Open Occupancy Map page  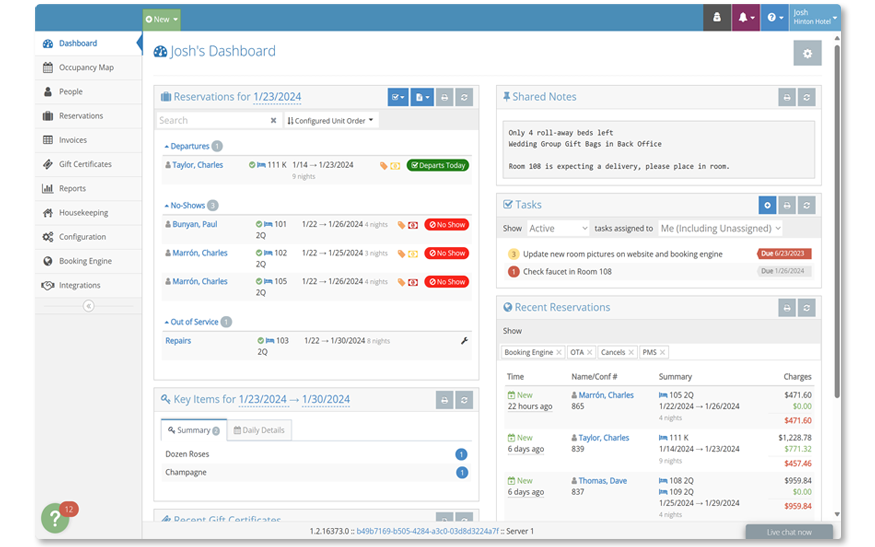pyautogui.click(x=88, y=68)
